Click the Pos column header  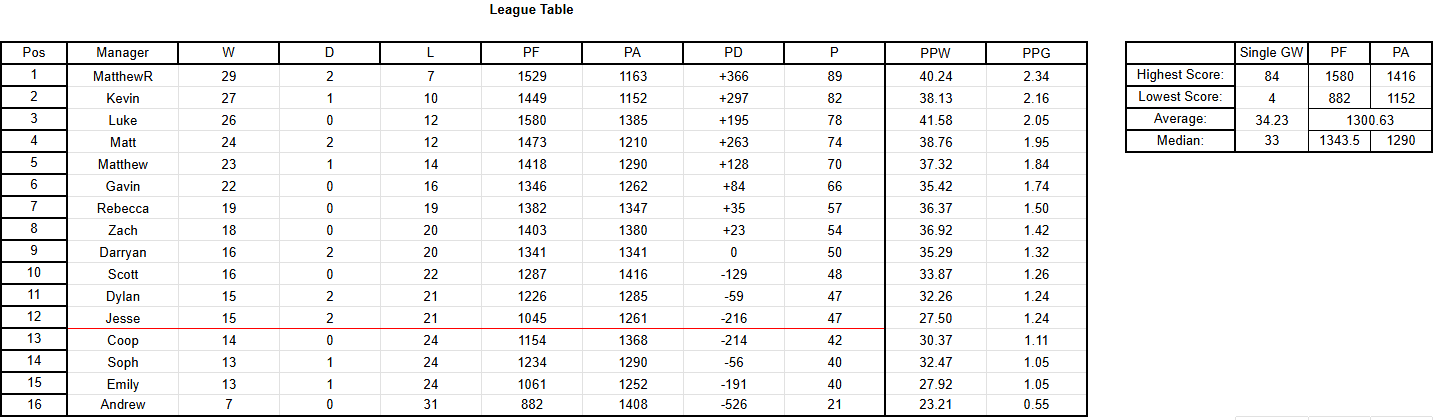pos(33,53)
